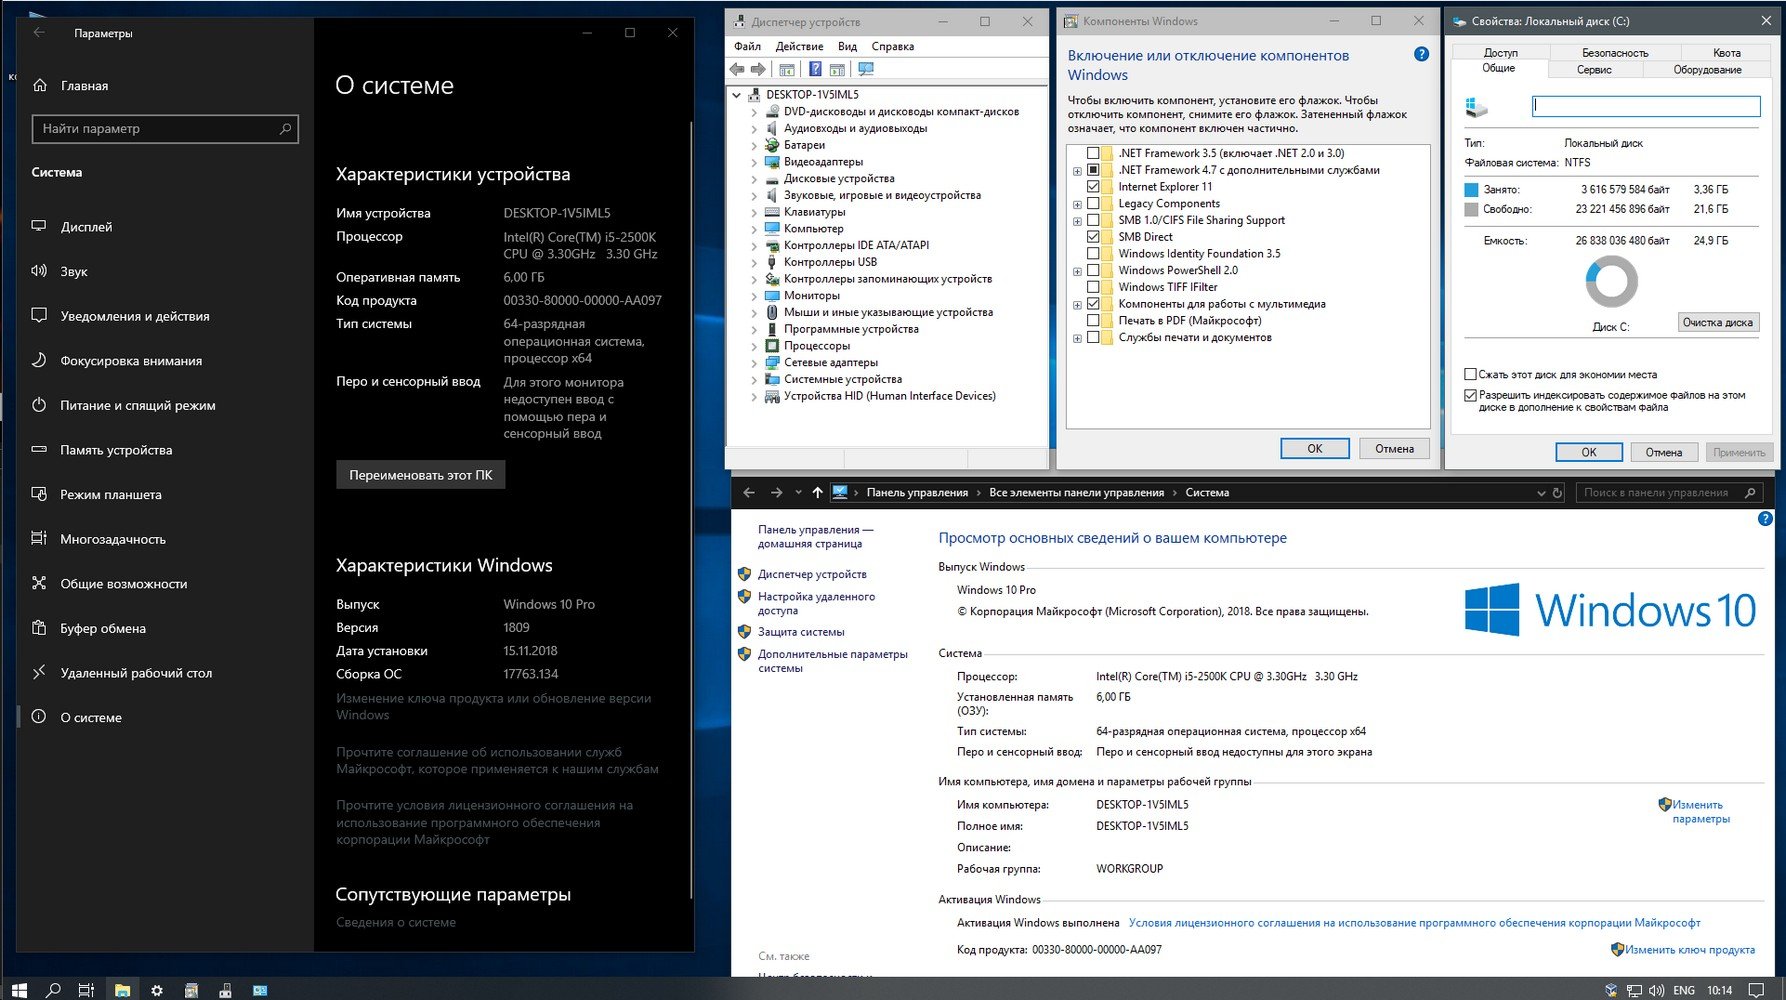Click gray free-space (Свободно) color swatch

point(1471,209)
